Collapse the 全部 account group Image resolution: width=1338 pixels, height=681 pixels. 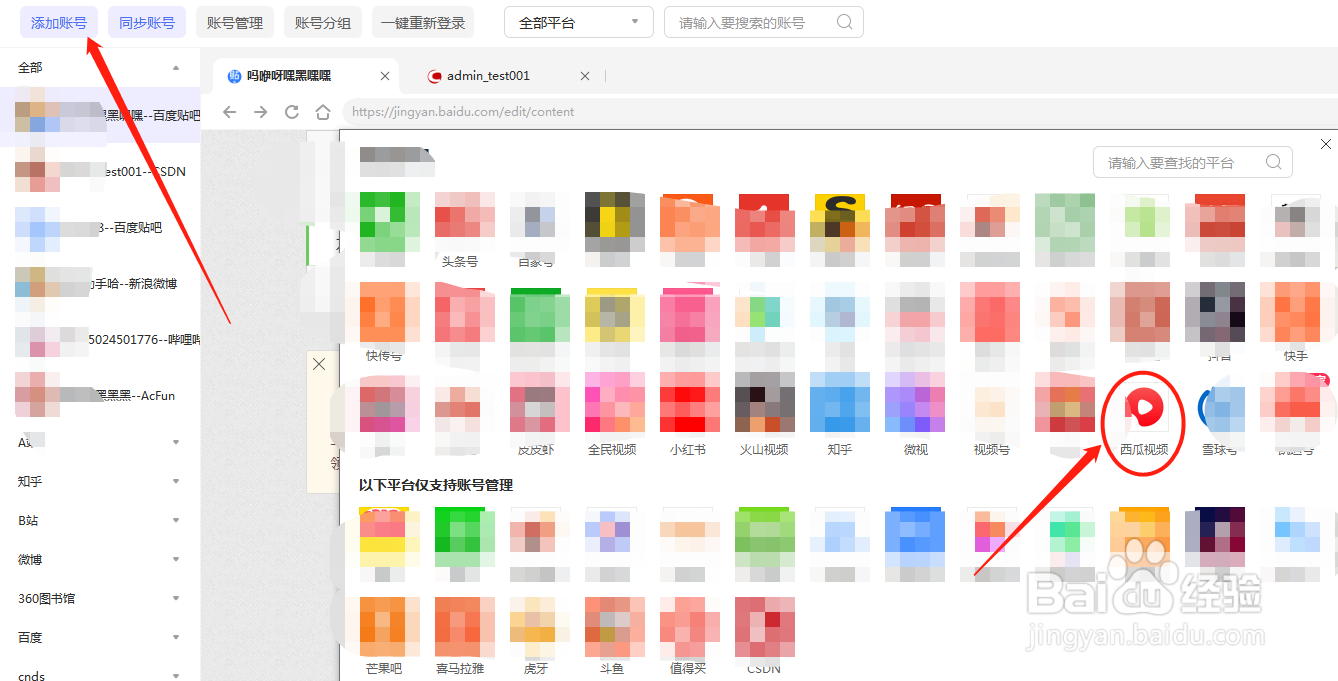pyautogui.click(x=176, y=68)
